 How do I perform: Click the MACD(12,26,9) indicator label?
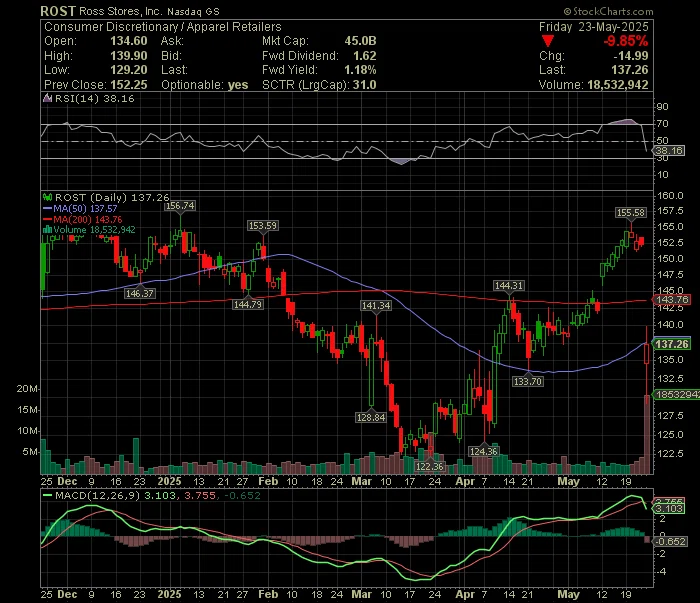pos(98,495)
